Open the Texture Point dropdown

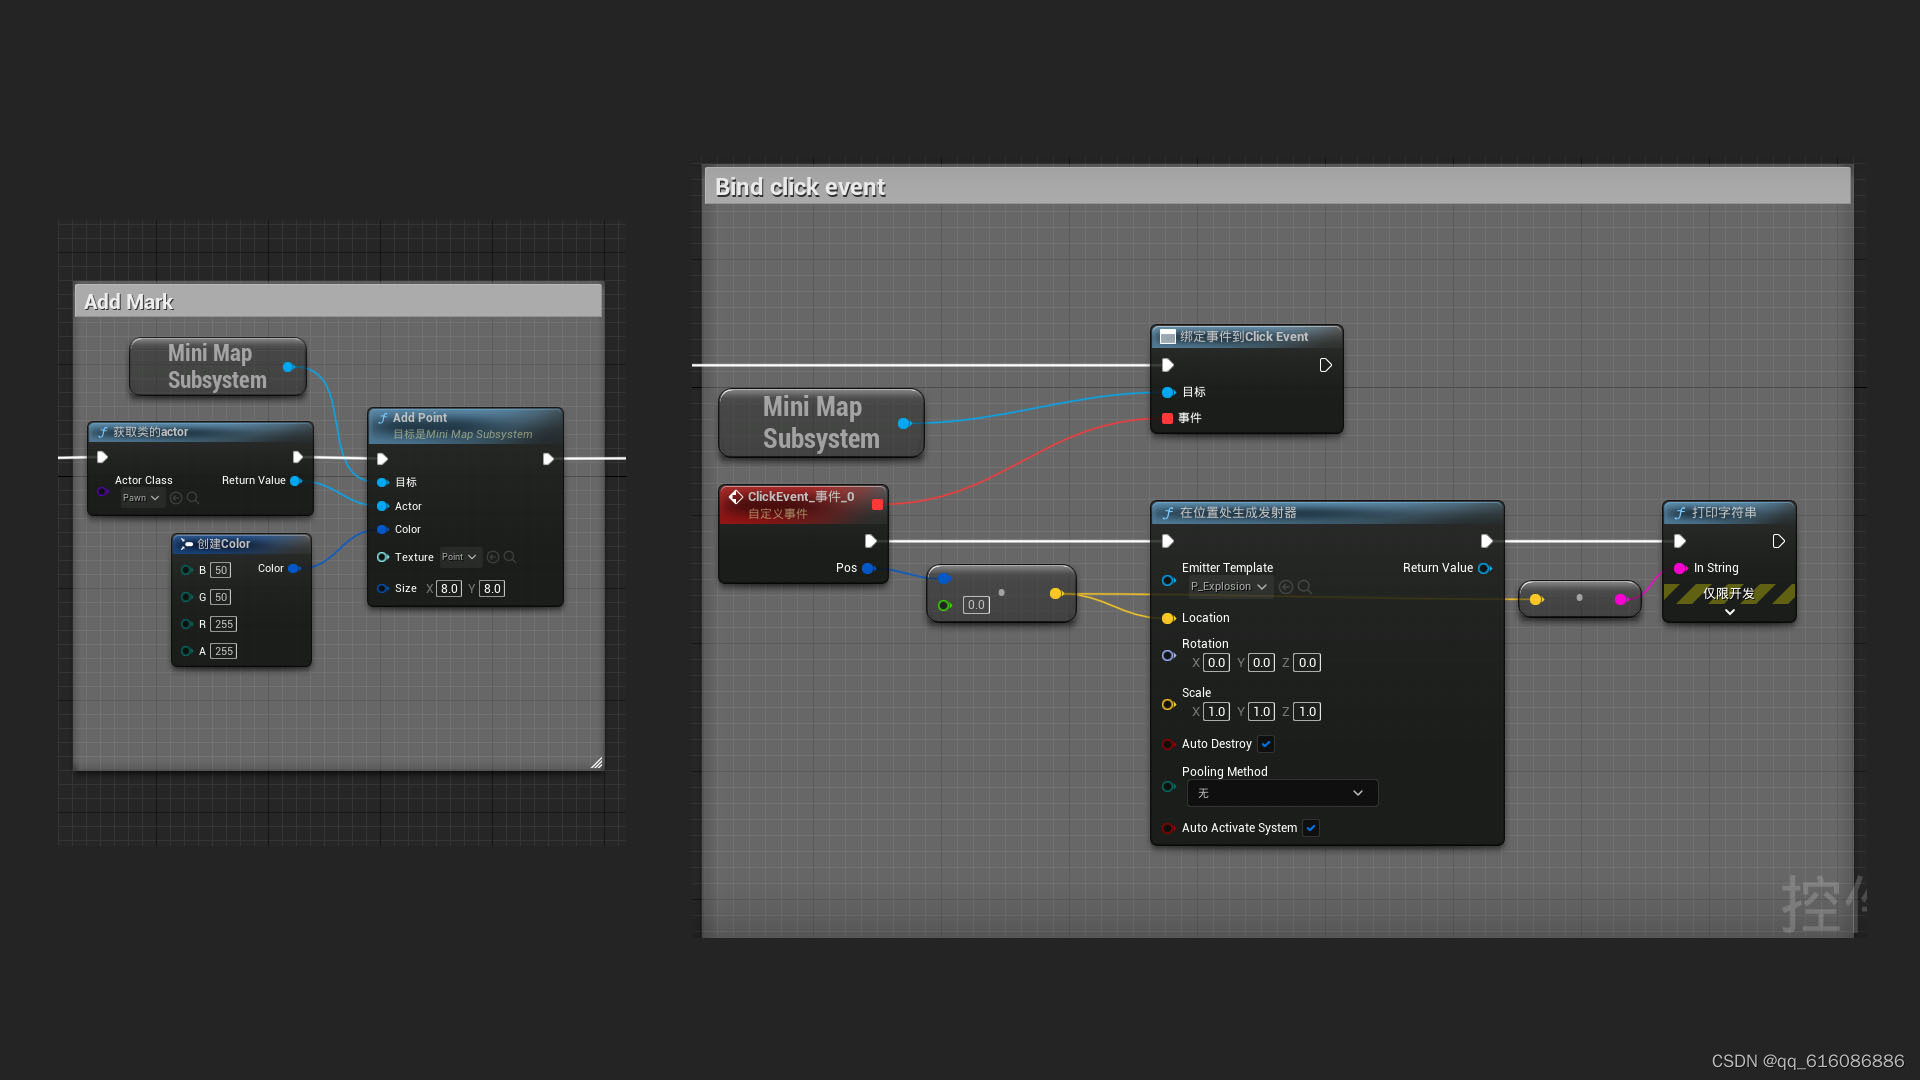pyautogui.click(x=460, y=557)
